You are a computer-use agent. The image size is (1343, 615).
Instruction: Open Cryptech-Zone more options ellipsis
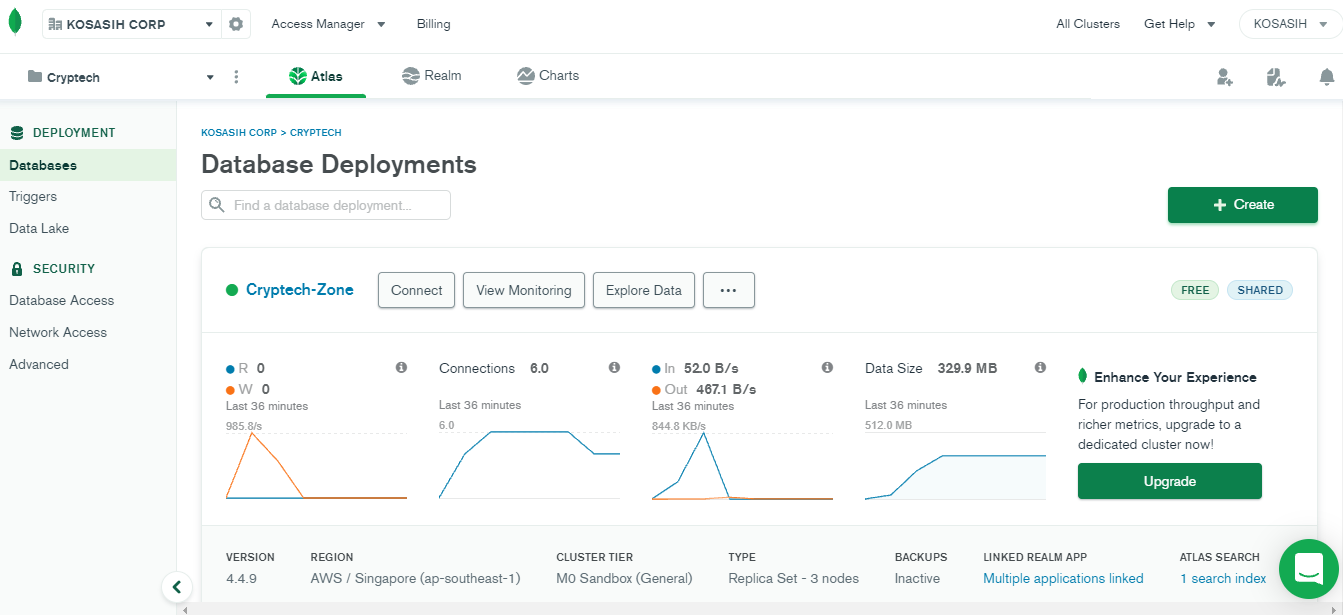[x=729, y=290]
